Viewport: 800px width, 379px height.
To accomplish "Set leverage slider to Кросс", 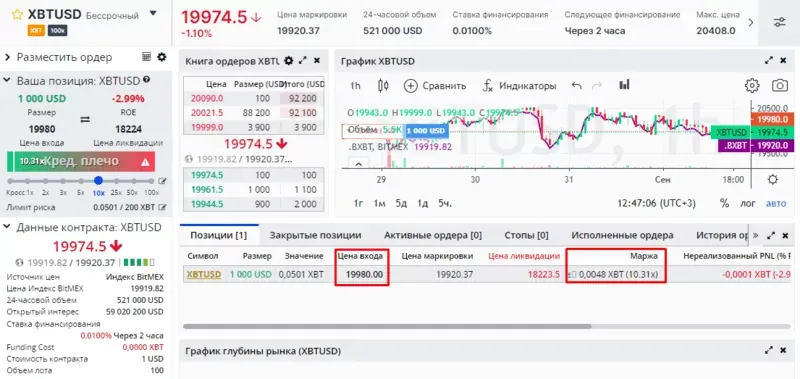I will pyautogui.click(x=11, y=181).
